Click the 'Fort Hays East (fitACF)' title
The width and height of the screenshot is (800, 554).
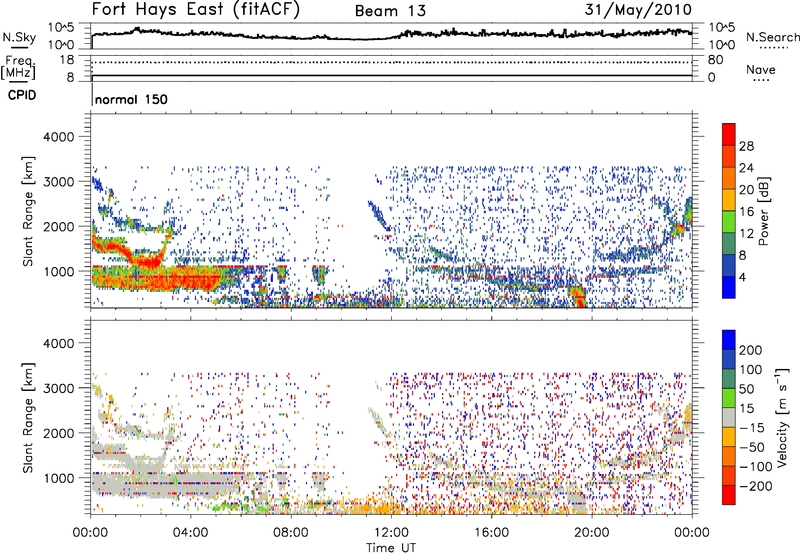pyautogui.click(x=196, y=9)
